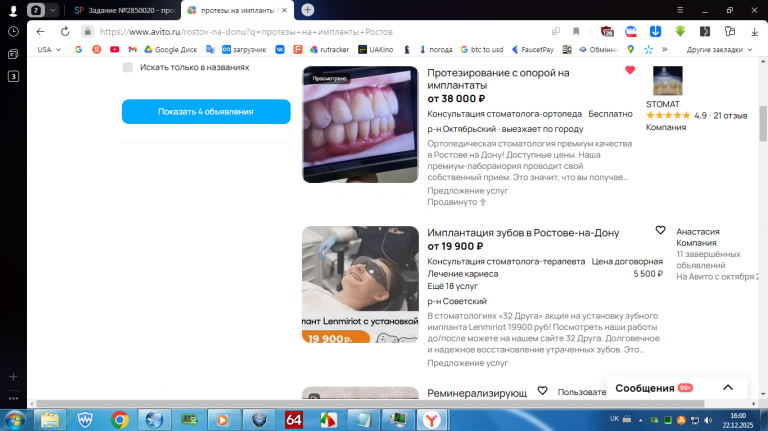Open загрузчик bookmark
The height and width of the screenshot is (431, 768).
(244, 49)
